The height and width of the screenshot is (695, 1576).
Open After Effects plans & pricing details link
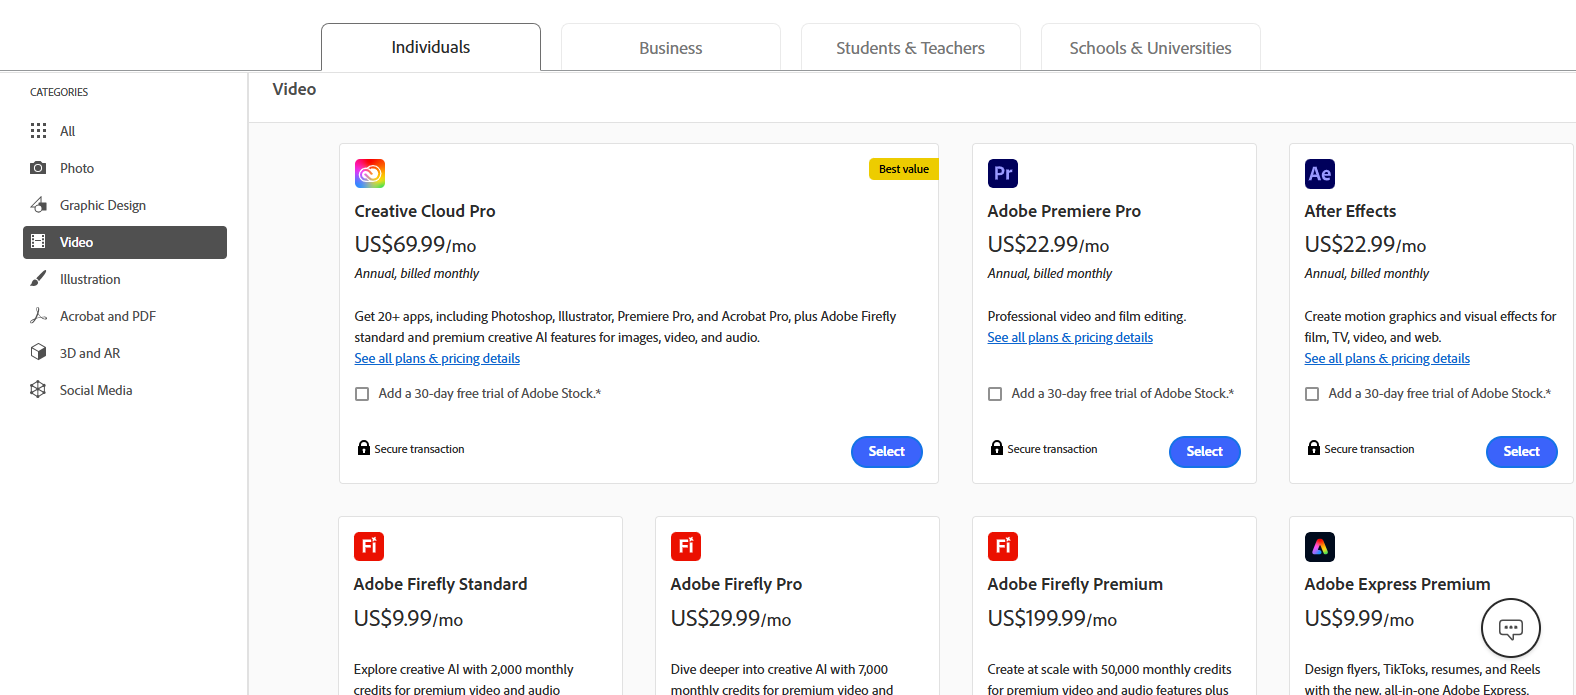click(1387, 358)
